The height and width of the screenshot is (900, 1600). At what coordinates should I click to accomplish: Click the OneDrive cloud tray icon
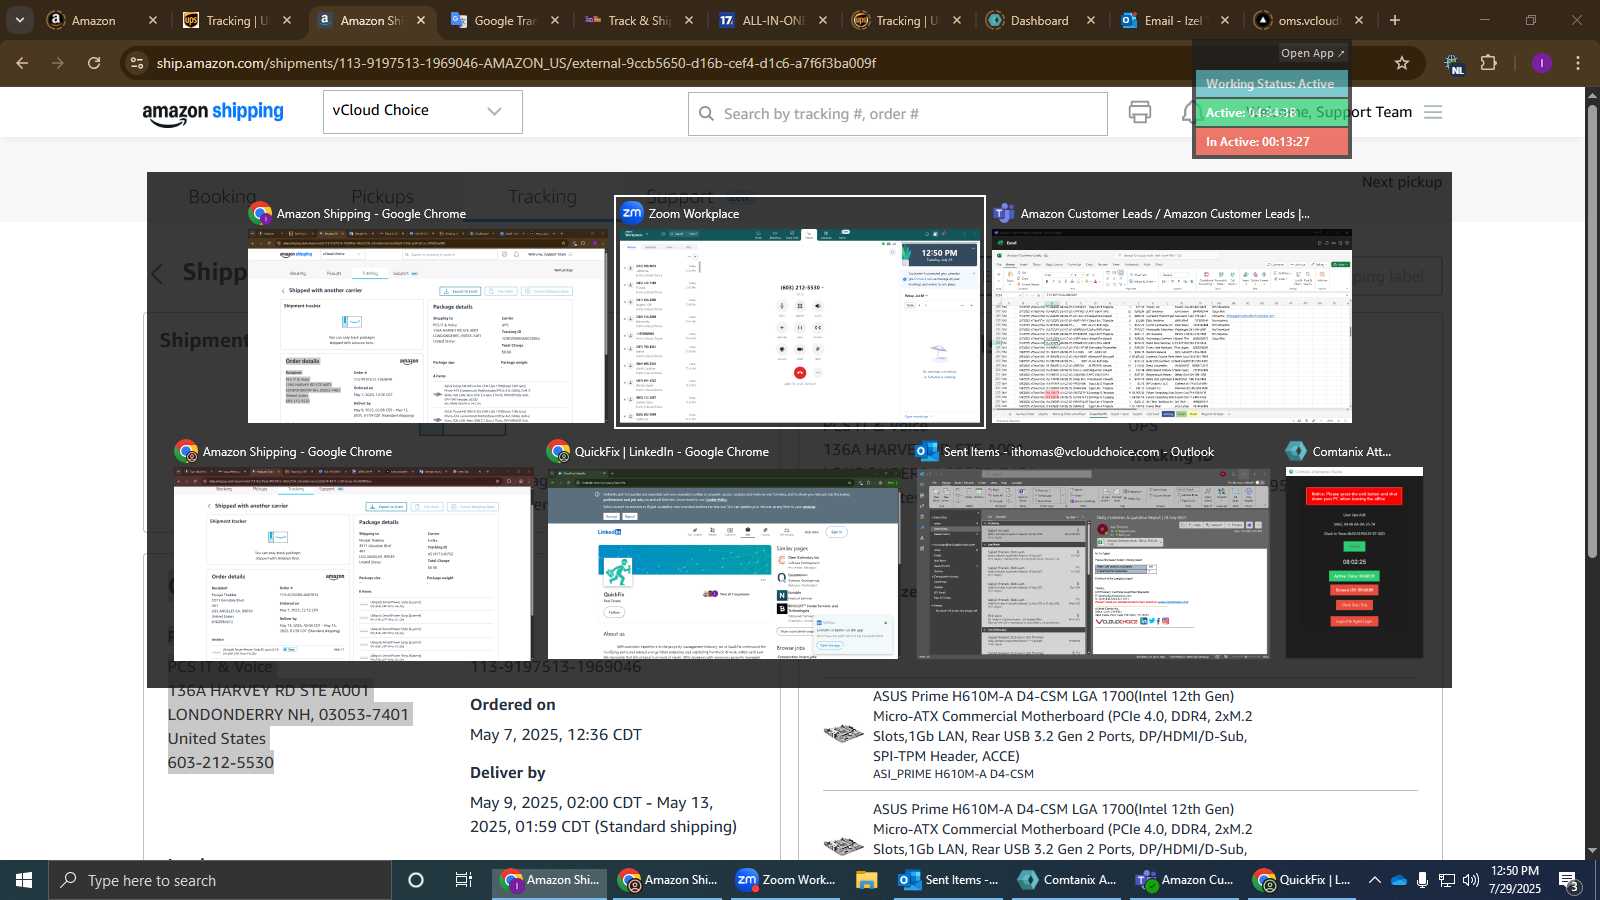click(x=1398, y=880)
